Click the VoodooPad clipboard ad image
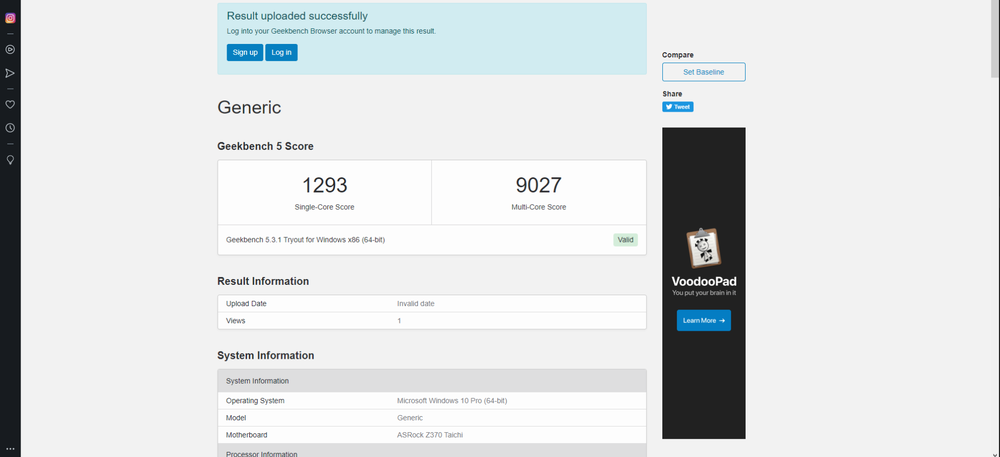 [x=703, y=249]
